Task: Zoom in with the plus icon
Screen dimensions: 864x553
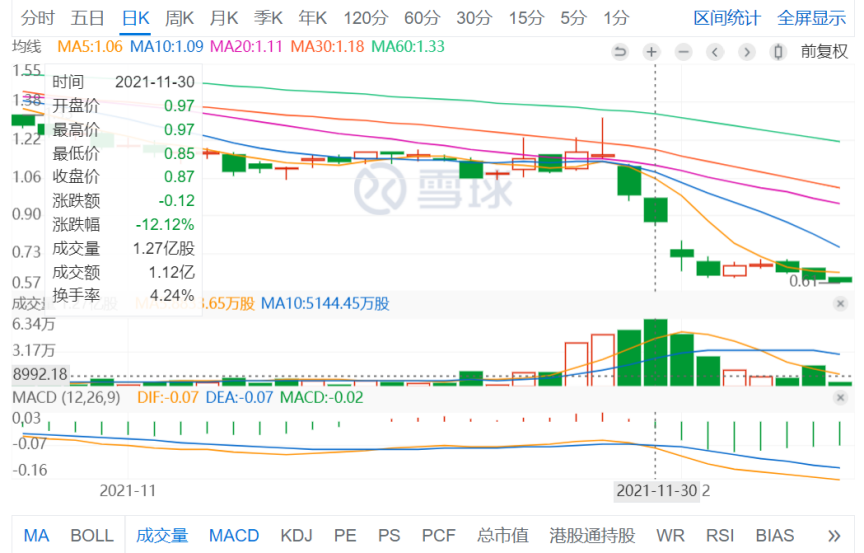Action: pos(651,52)
